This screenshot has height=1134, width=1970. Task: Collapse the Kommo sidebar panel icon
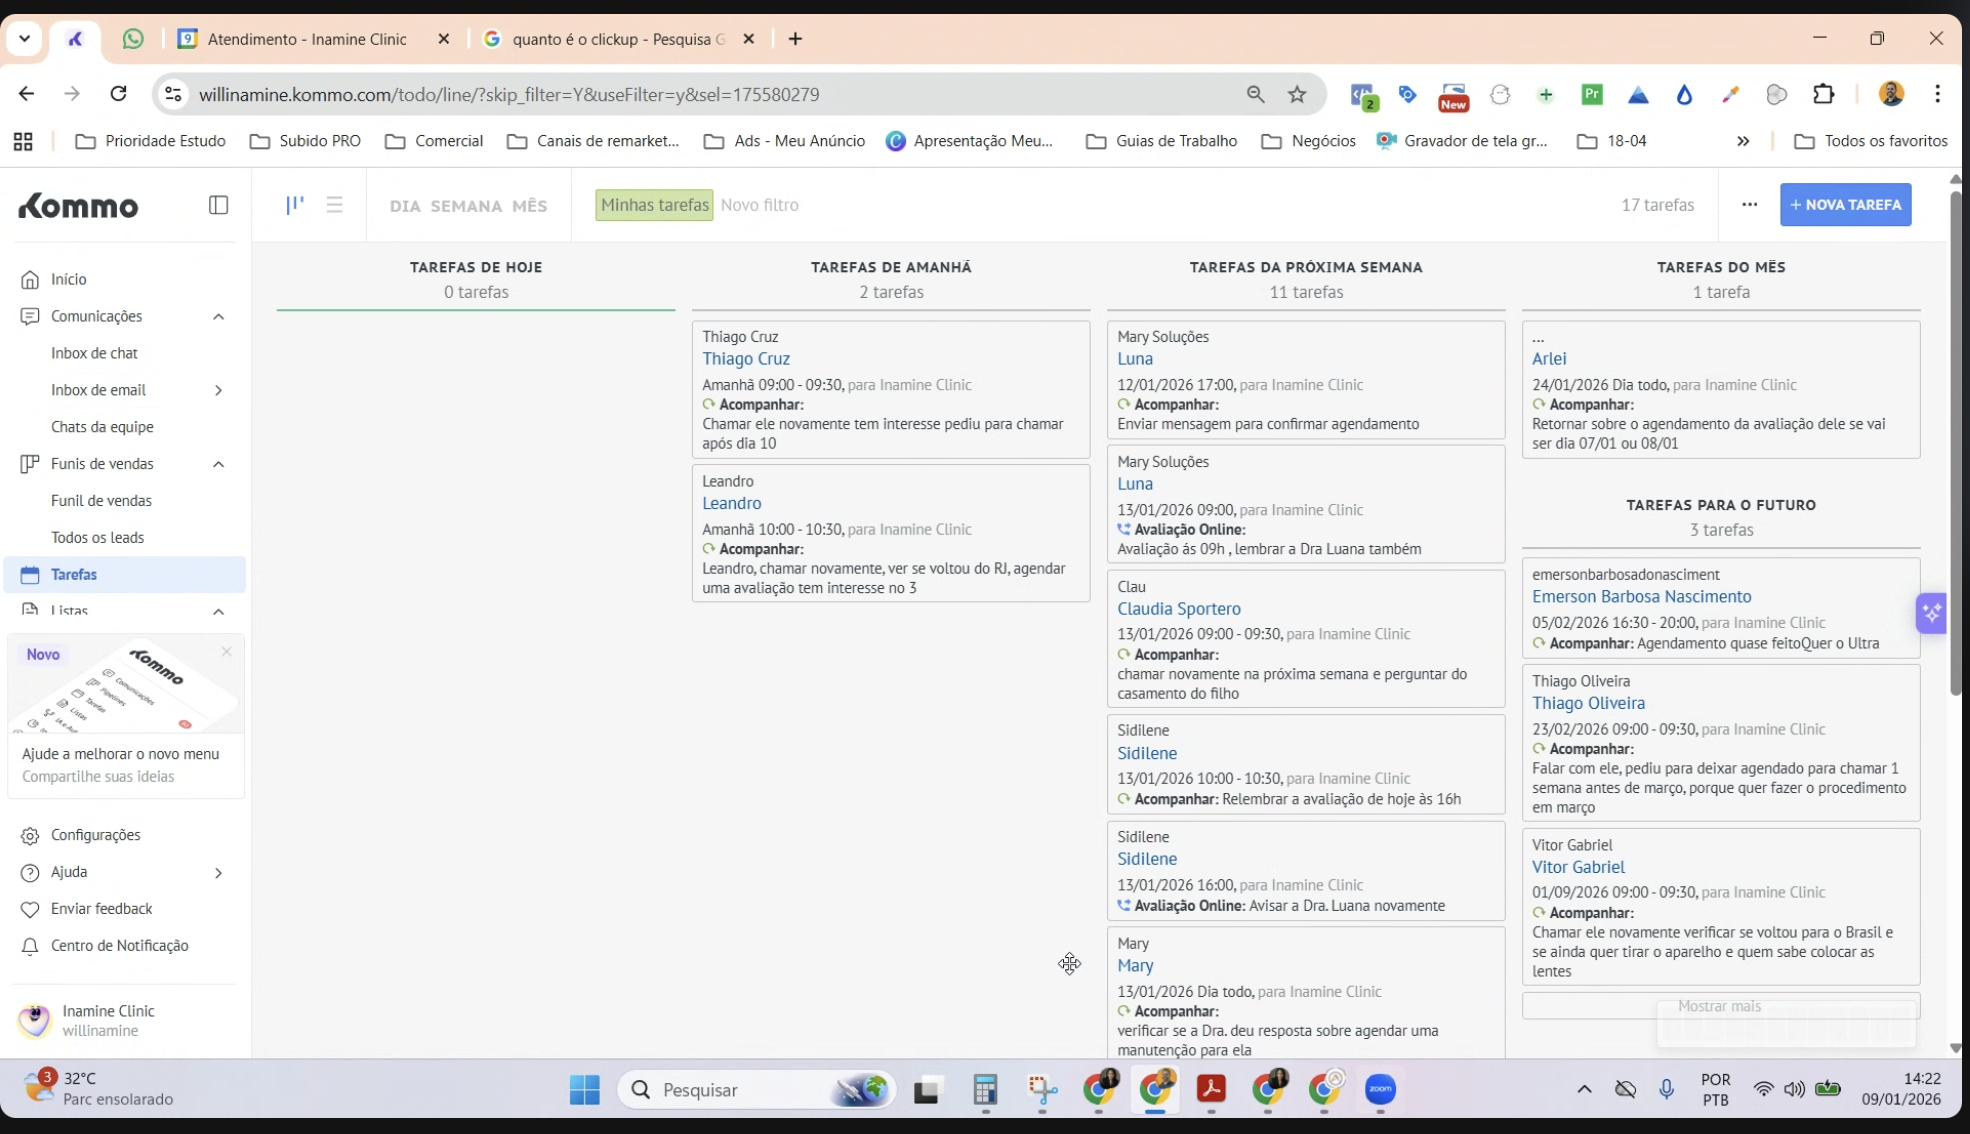tap(218, 205)
